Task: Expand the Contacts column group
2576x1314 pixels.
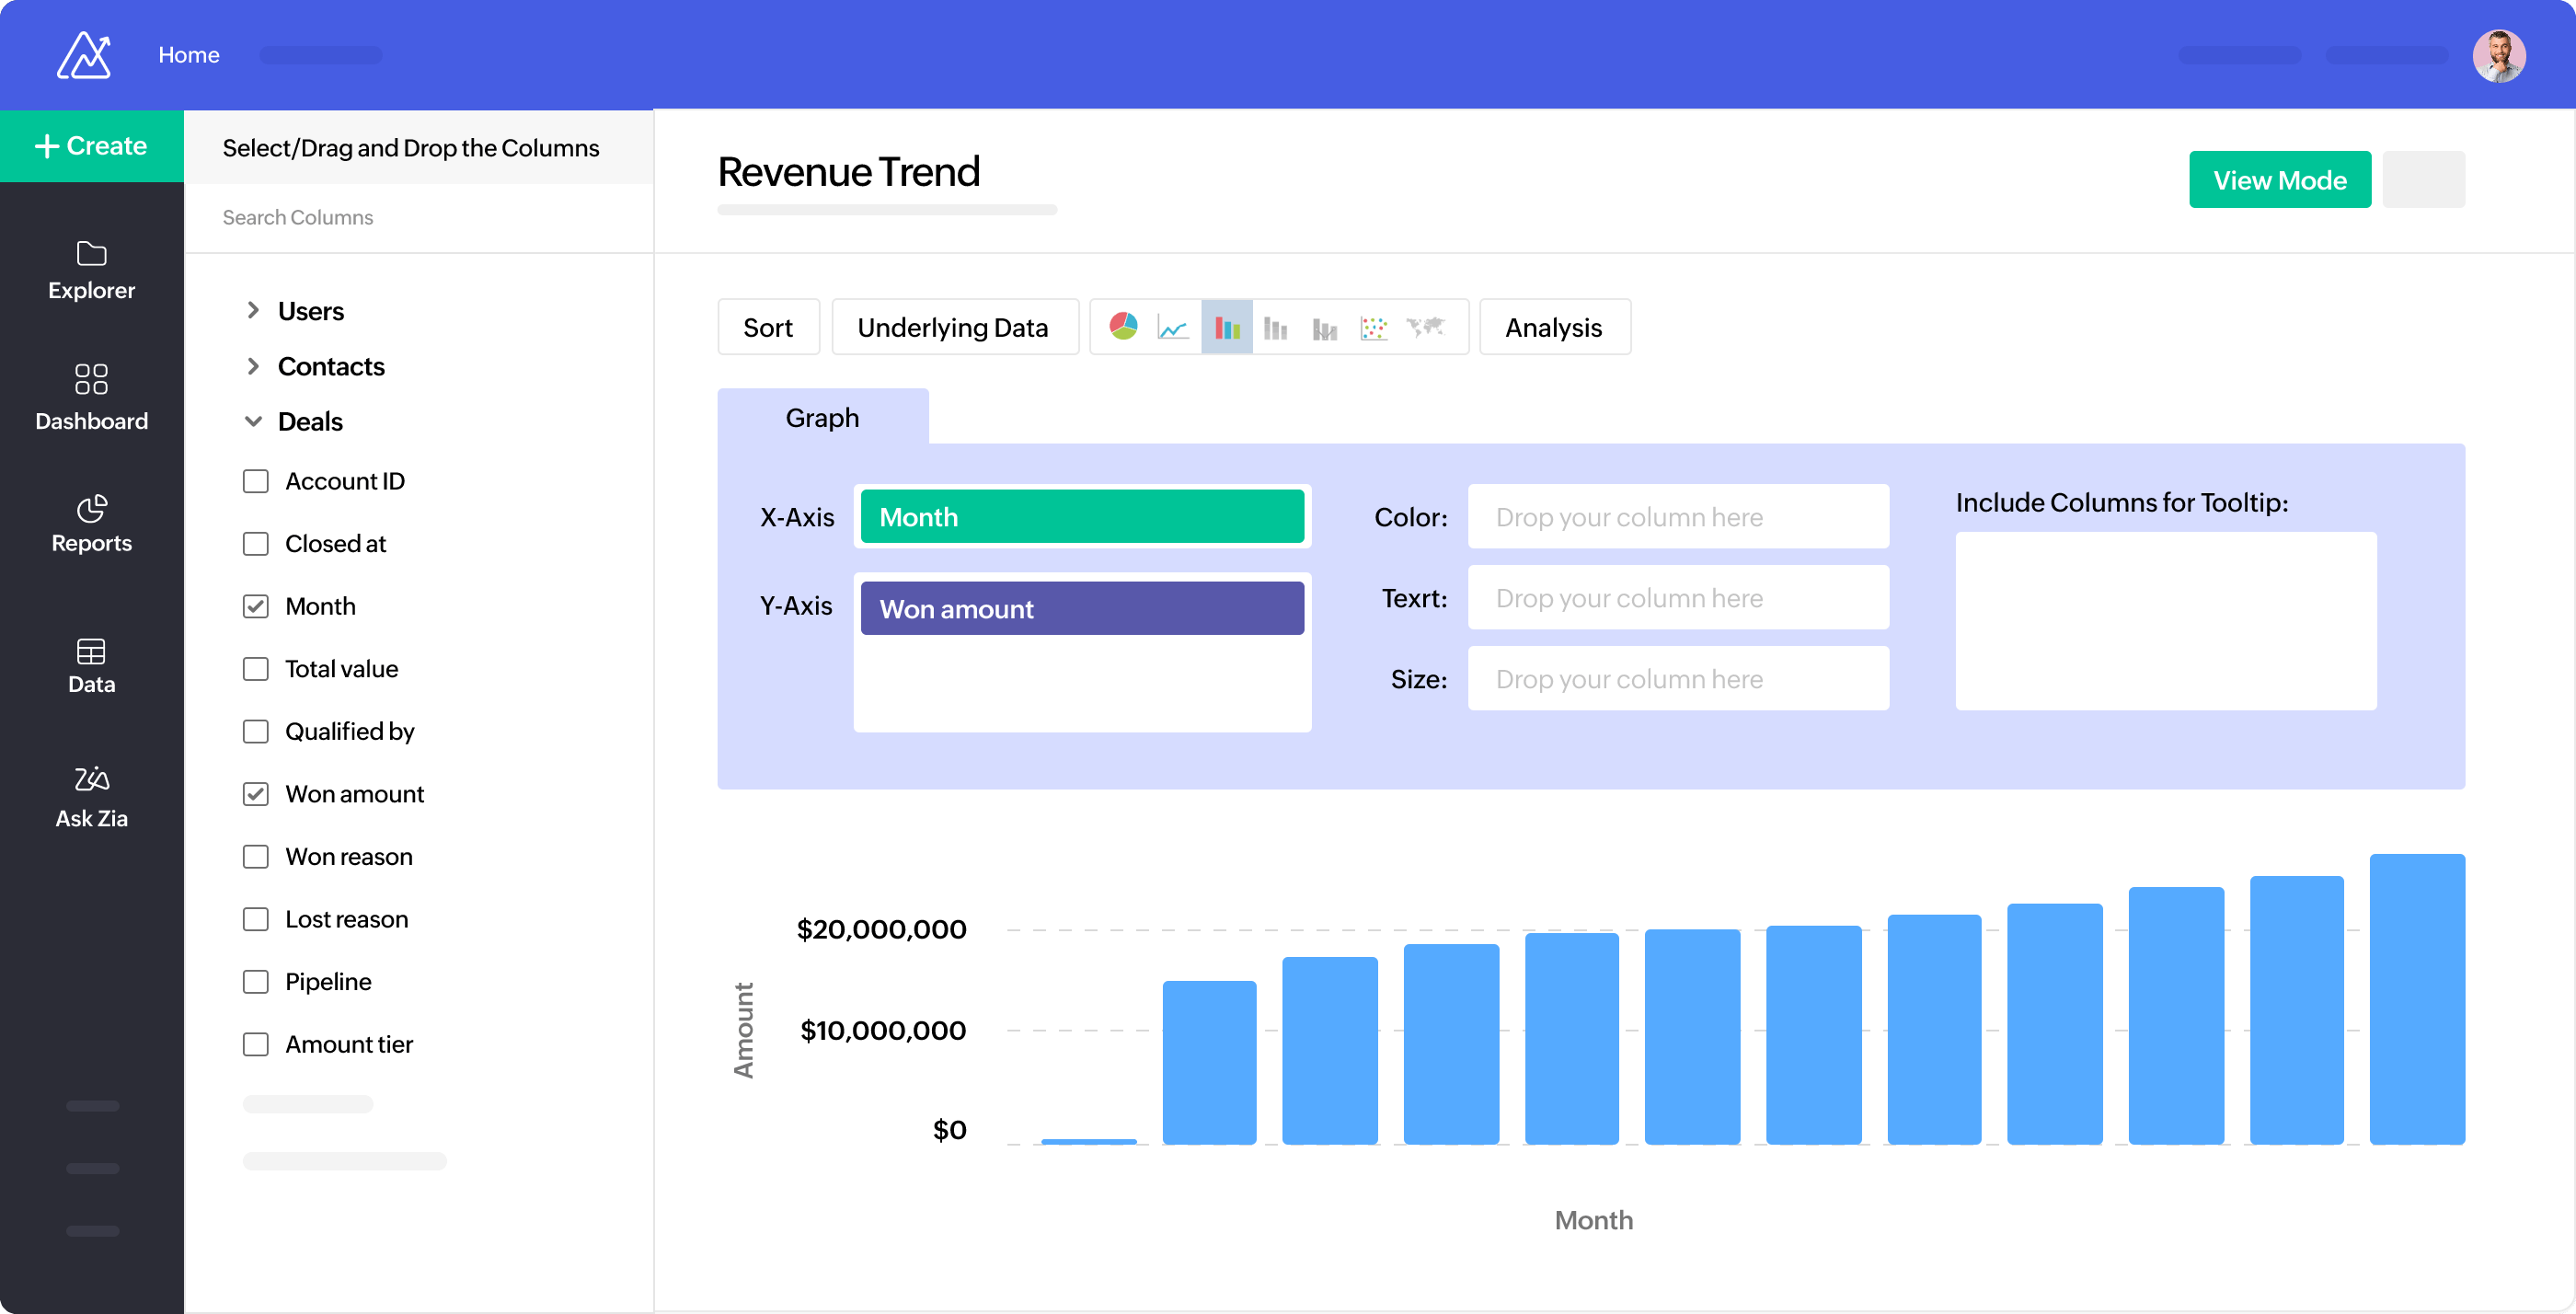Action: point(253,366)
